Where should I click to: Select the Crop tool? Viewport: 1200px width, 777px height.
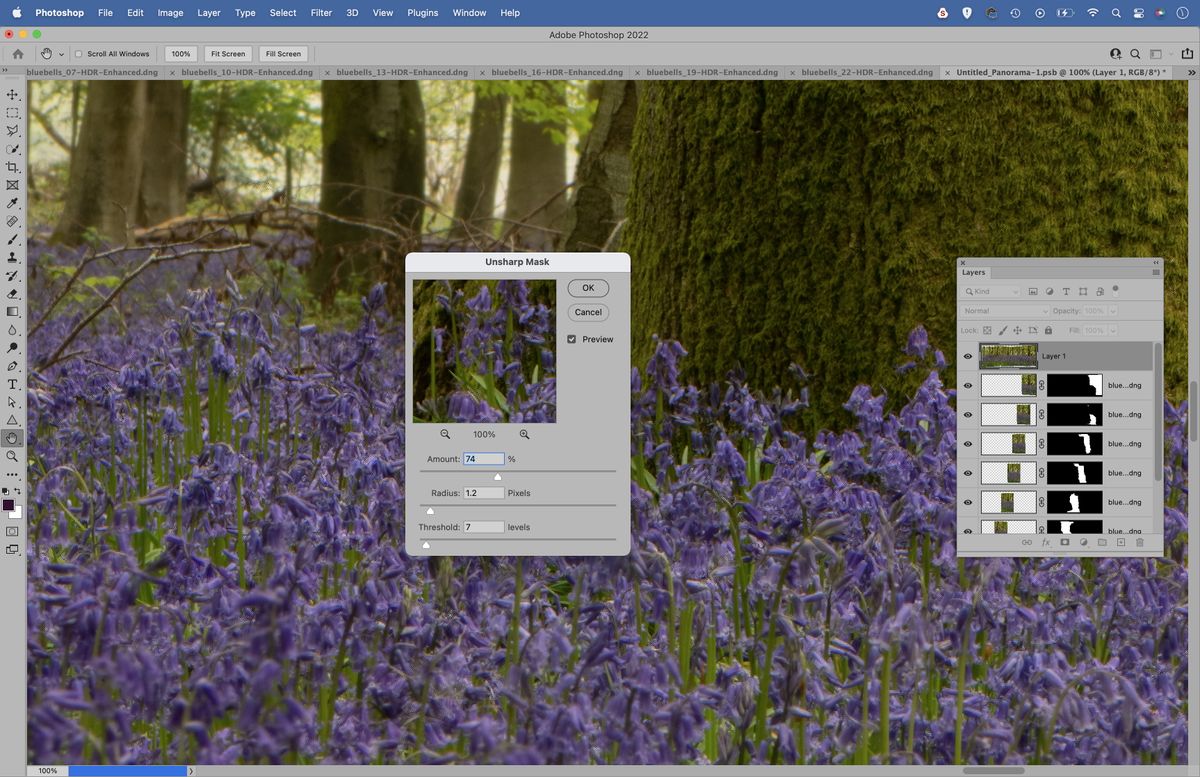click(13, 167)
